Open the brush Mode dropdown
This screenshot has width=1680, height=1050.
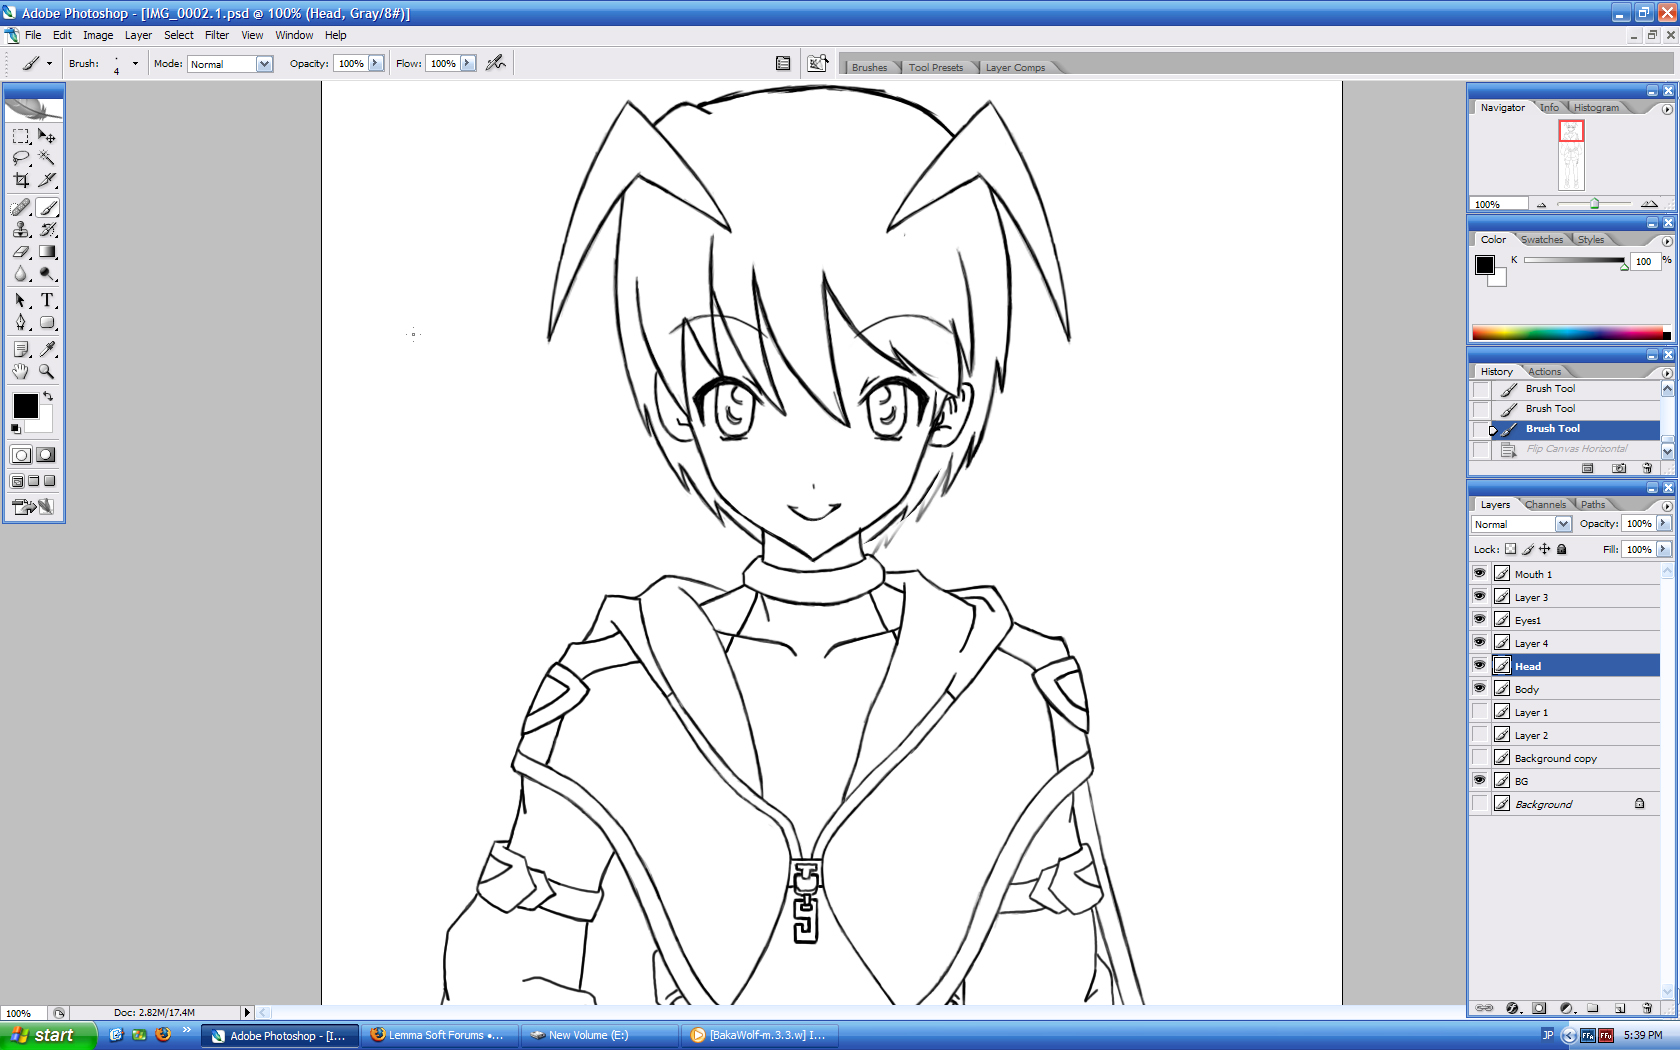click(x=264, y=64)
